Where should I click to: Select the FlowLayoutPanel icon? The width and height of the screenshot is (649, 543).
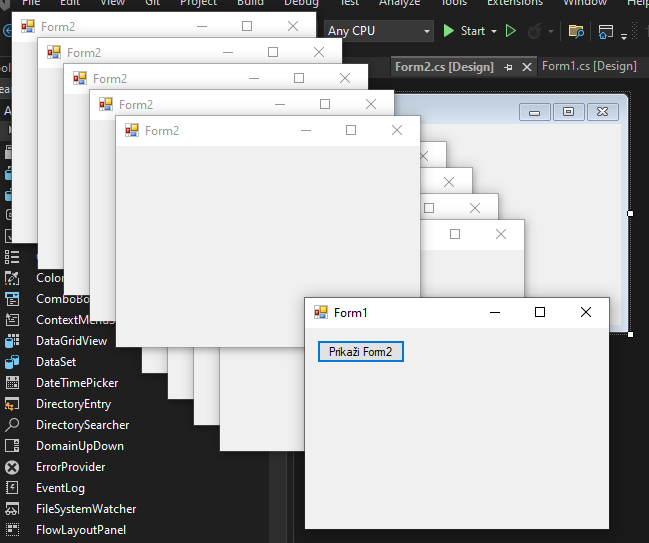[13, 530]
